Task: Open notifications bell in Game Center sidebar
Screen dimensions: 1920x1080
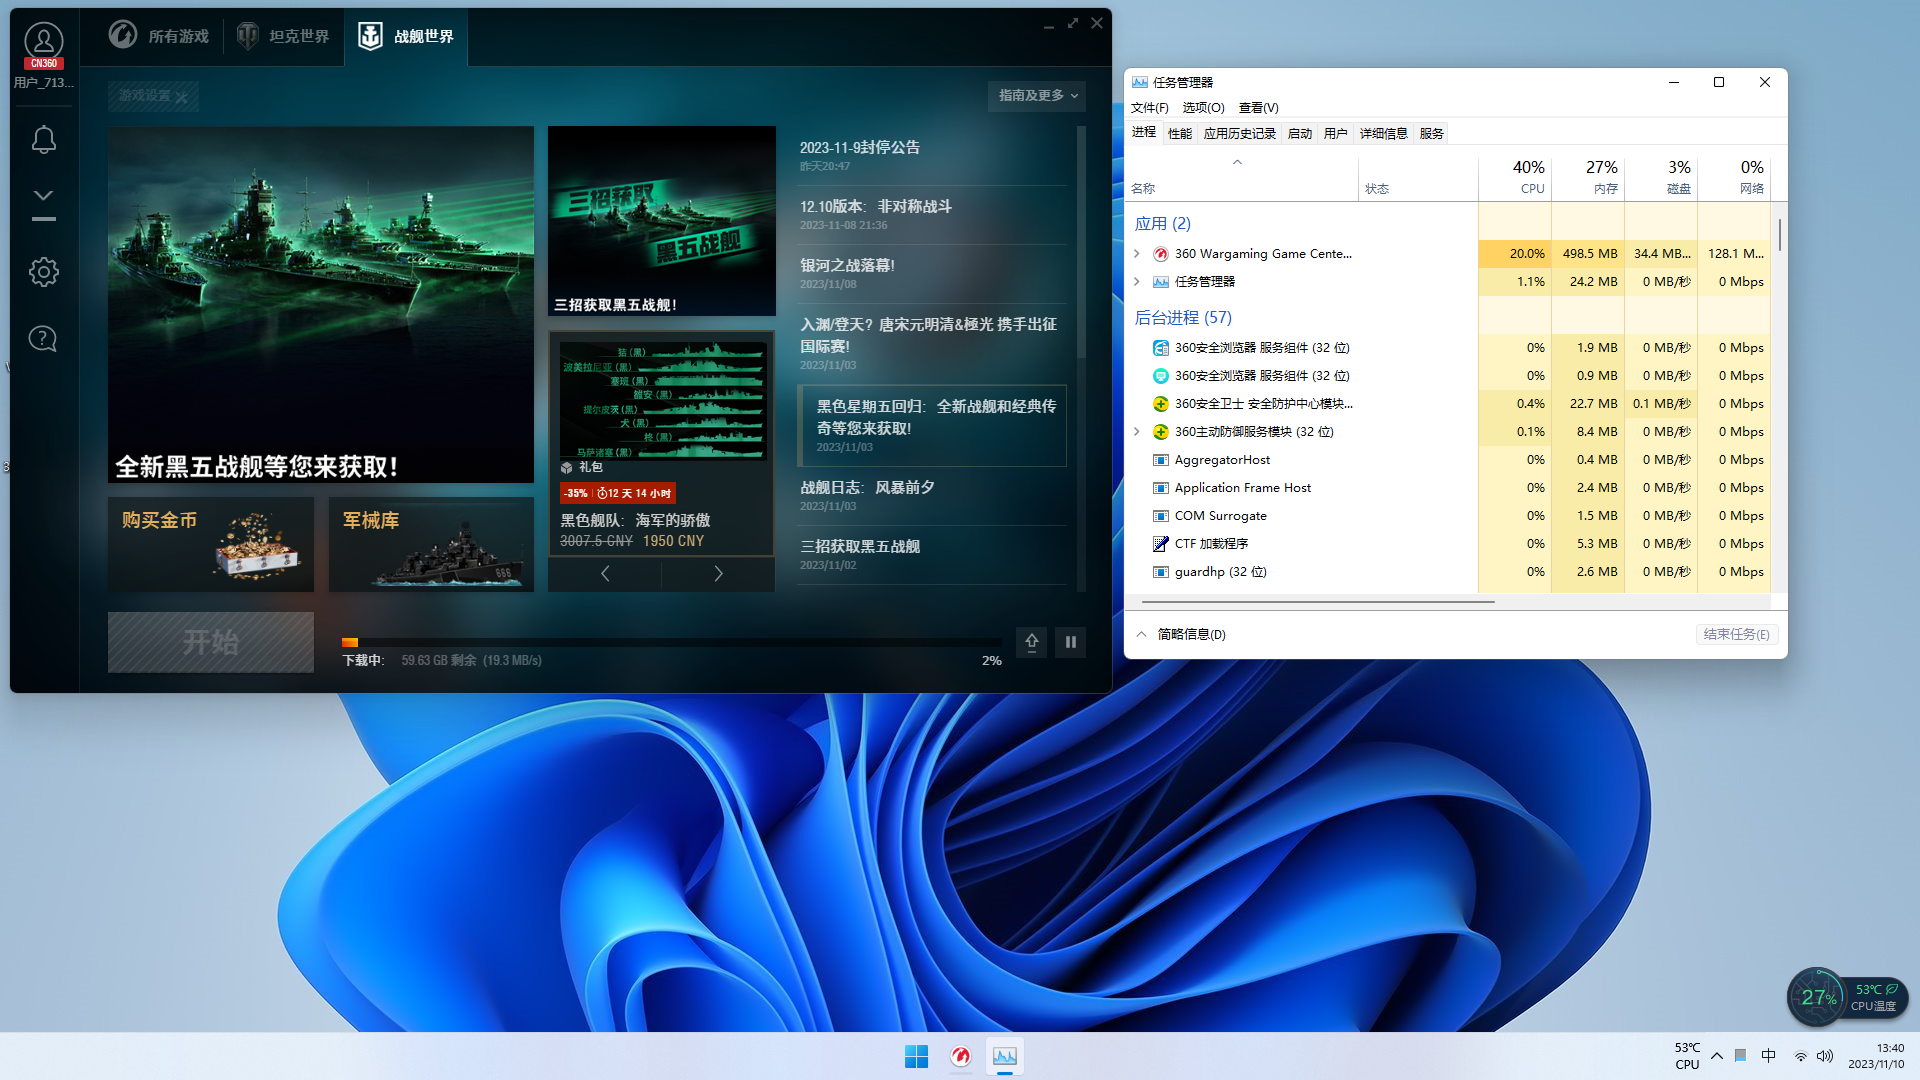Action: click(x=43, y=139)
